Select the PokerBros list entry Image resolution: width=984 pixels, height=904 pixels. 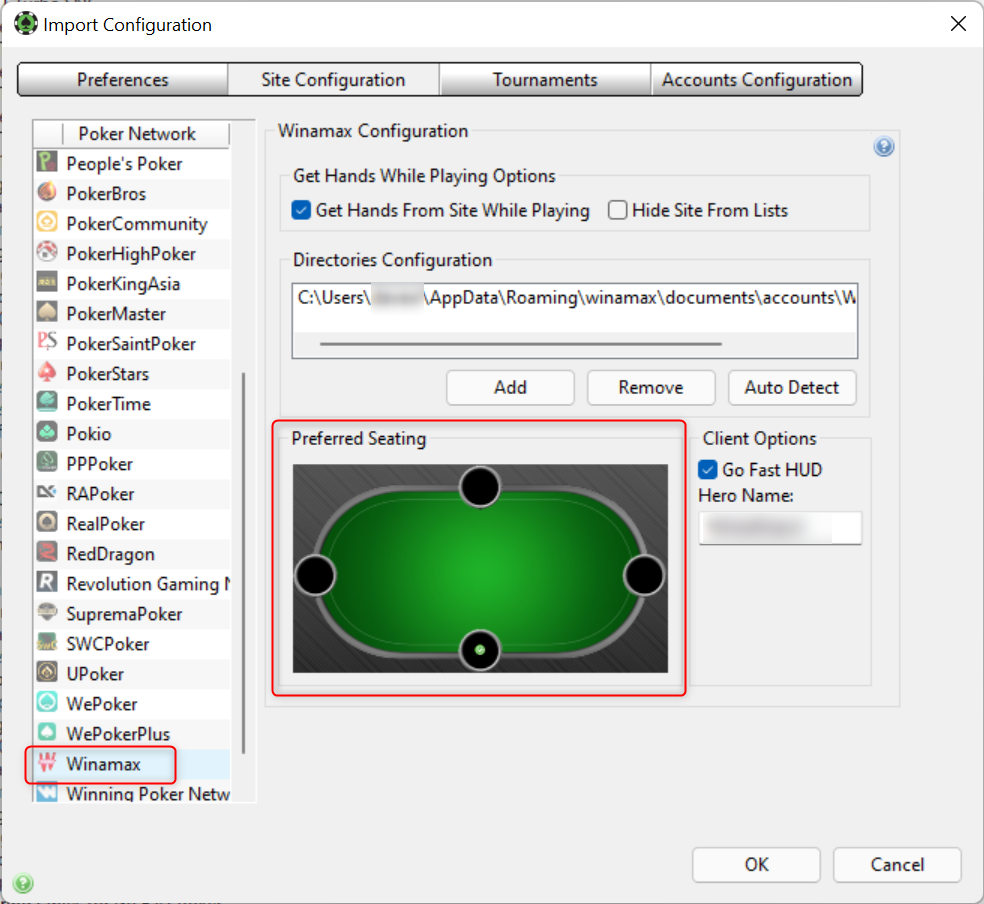133,194
